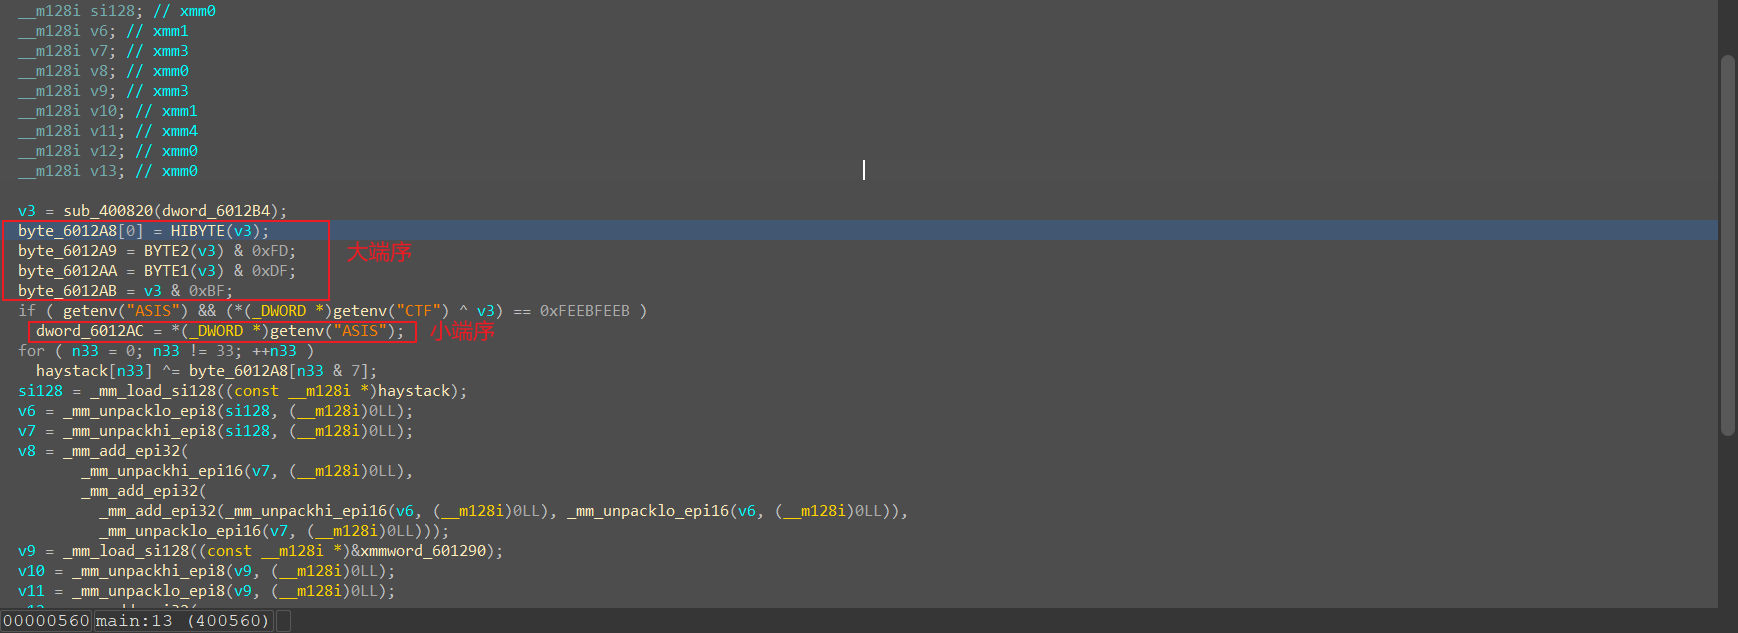
Task: Click the BYTE1 macro
Action: point(166,271)
